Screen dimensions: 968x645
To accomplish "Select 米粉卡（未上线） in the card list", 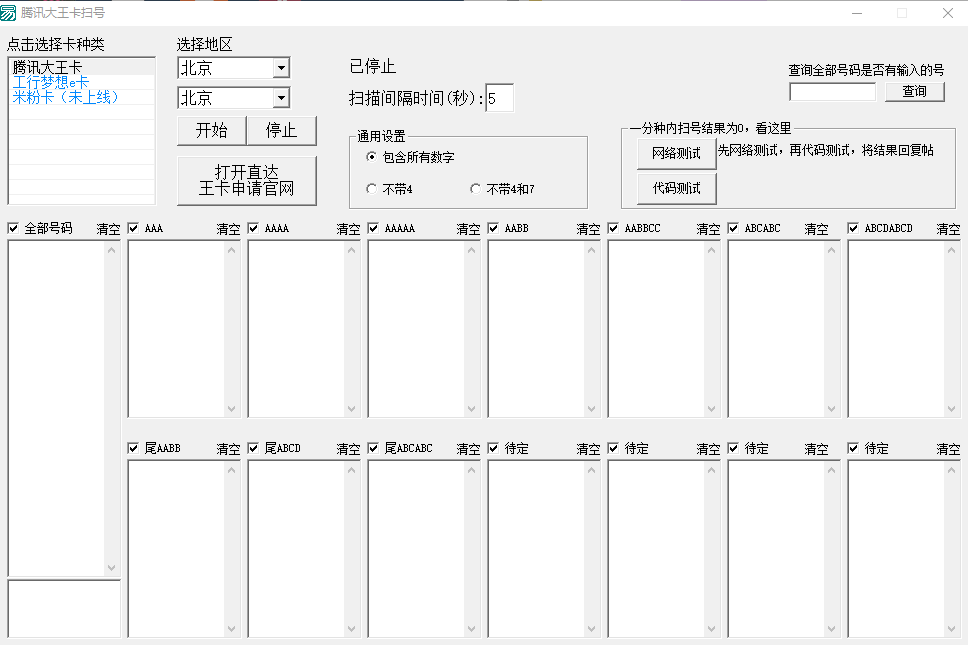I will tap(81, 97).
